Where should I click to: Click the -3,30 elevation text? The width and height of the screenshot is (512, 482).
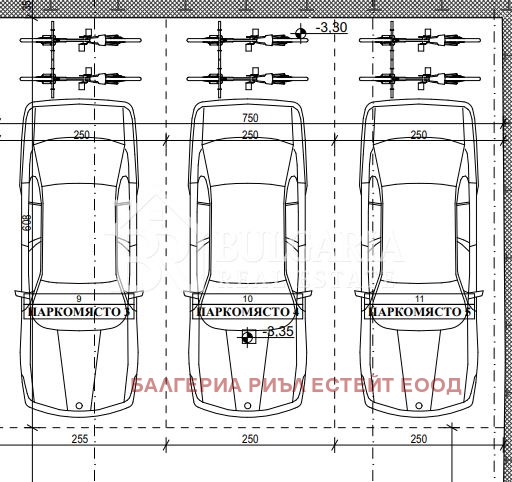coord(331,27)
